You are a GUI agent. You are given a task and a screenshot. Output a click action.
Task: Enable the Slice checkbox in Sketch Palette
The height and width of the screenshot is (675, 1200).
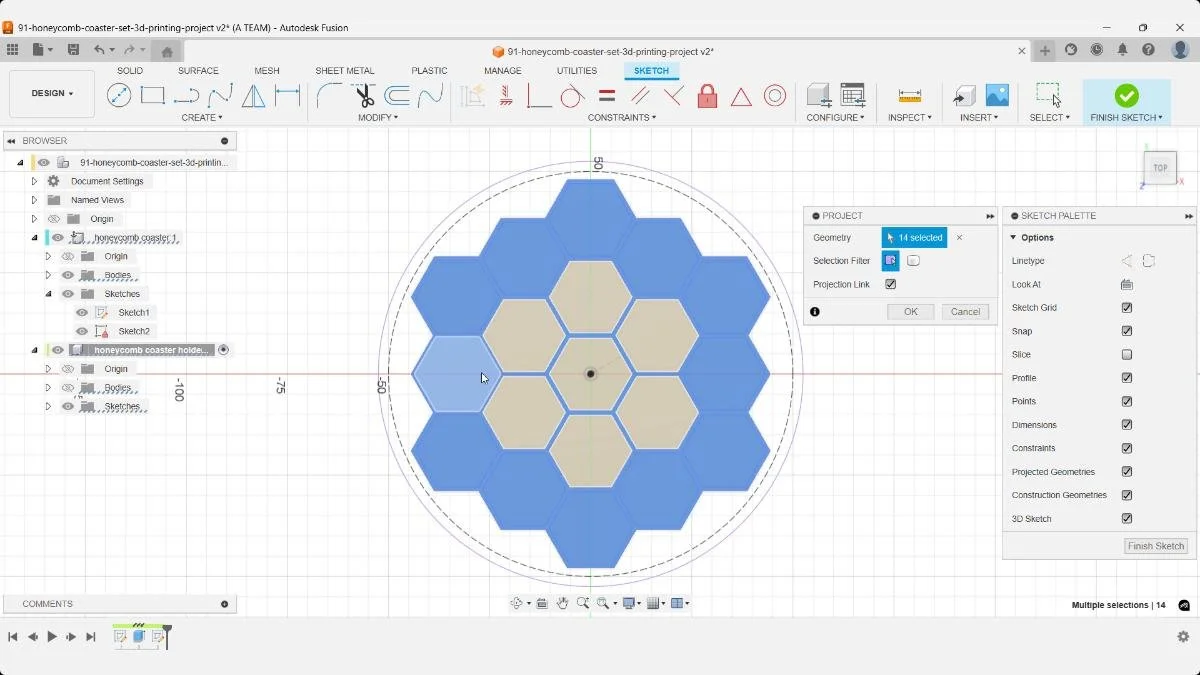click(1128, 354)
